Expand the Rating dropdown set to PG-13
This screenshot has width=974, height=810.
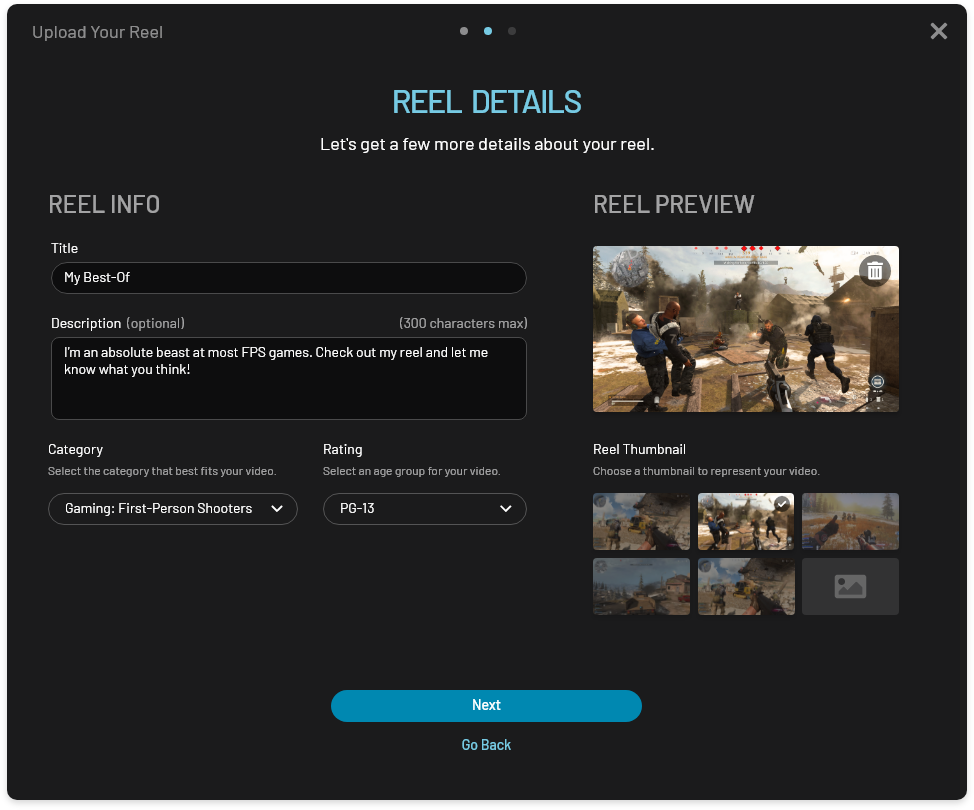(424, 509)
